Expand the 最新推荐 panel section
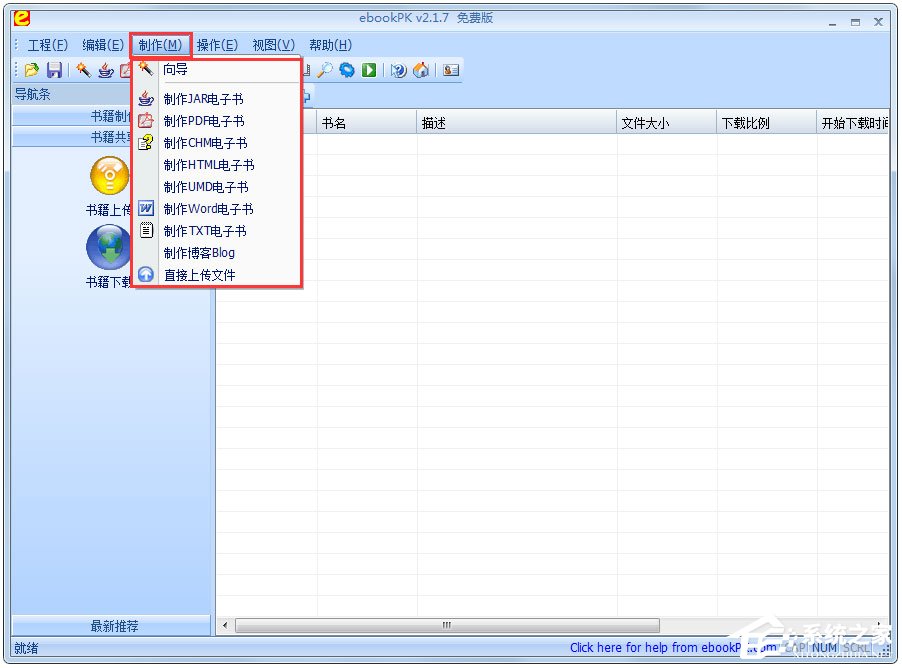This screenshot has width=902, height=668. (x=113, y=626)
